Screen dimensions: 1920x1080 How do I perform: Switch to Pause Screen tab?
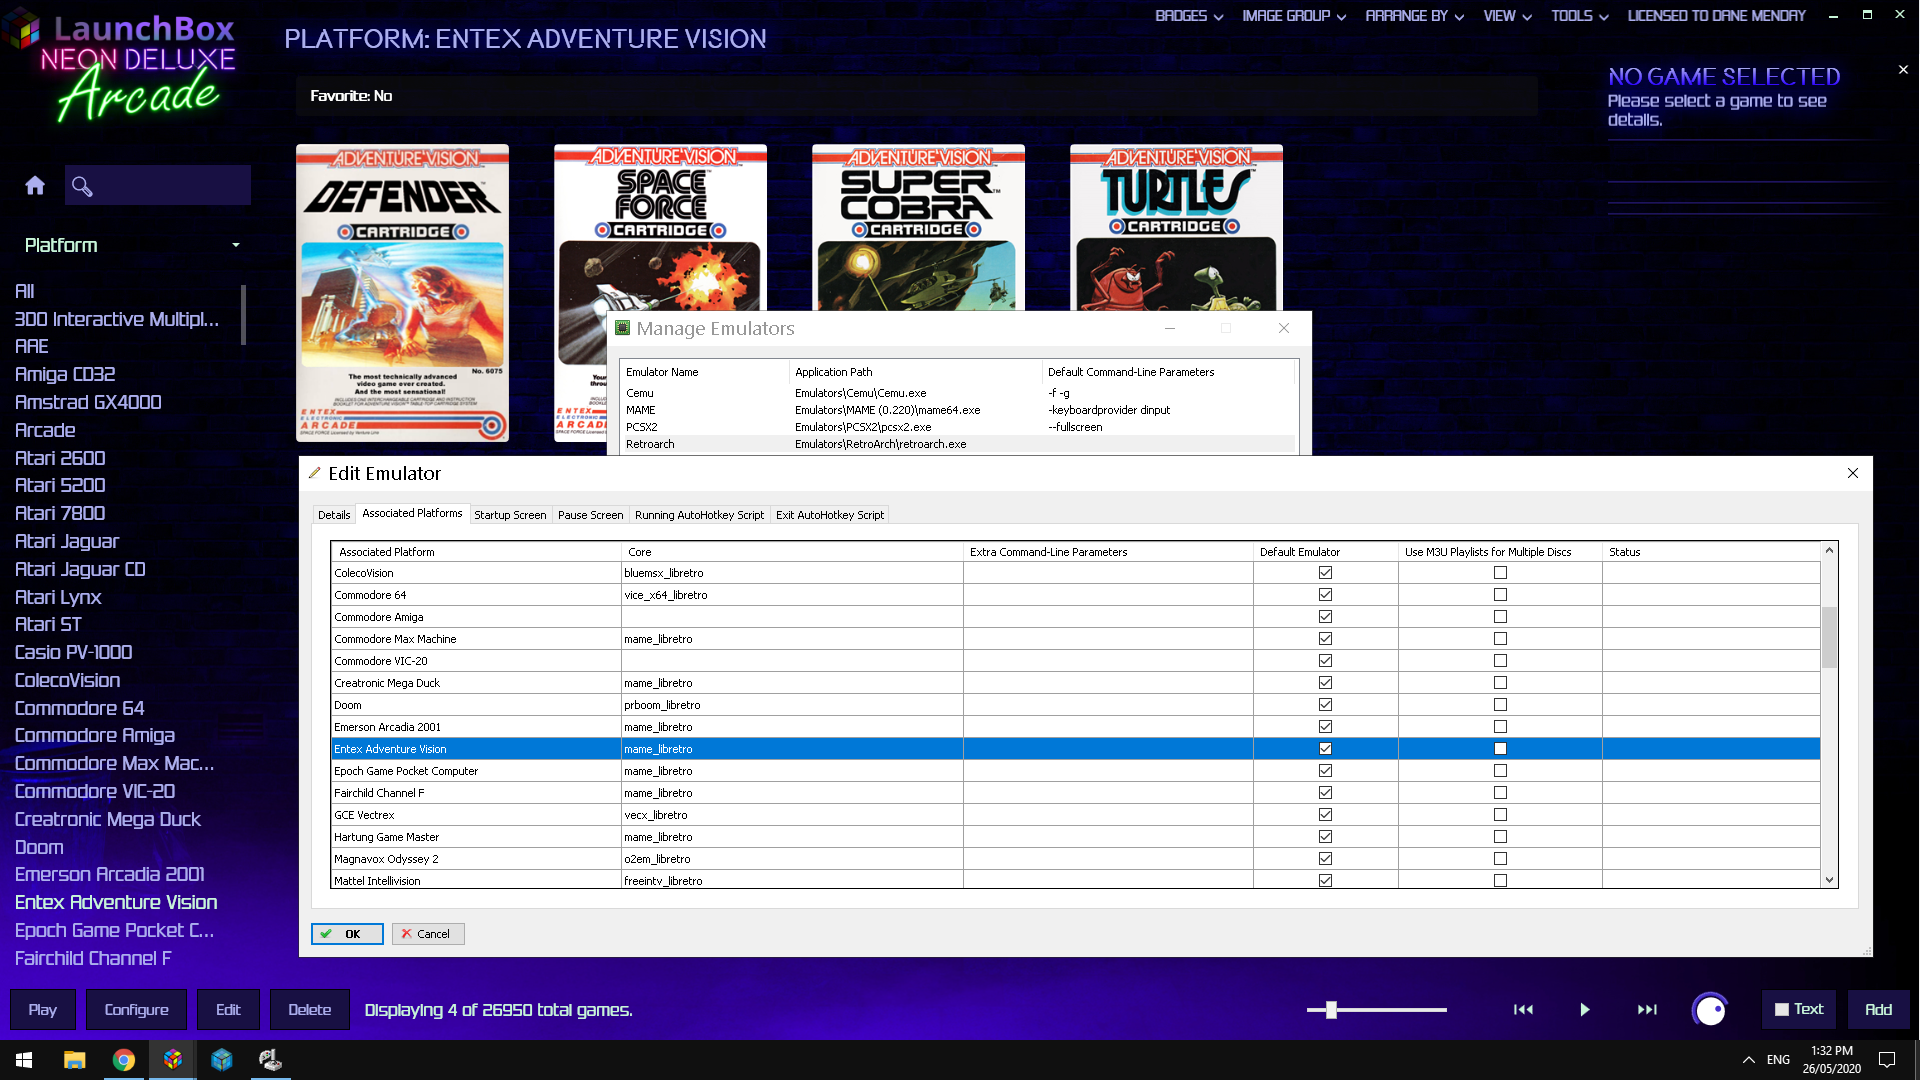point(590,515)
